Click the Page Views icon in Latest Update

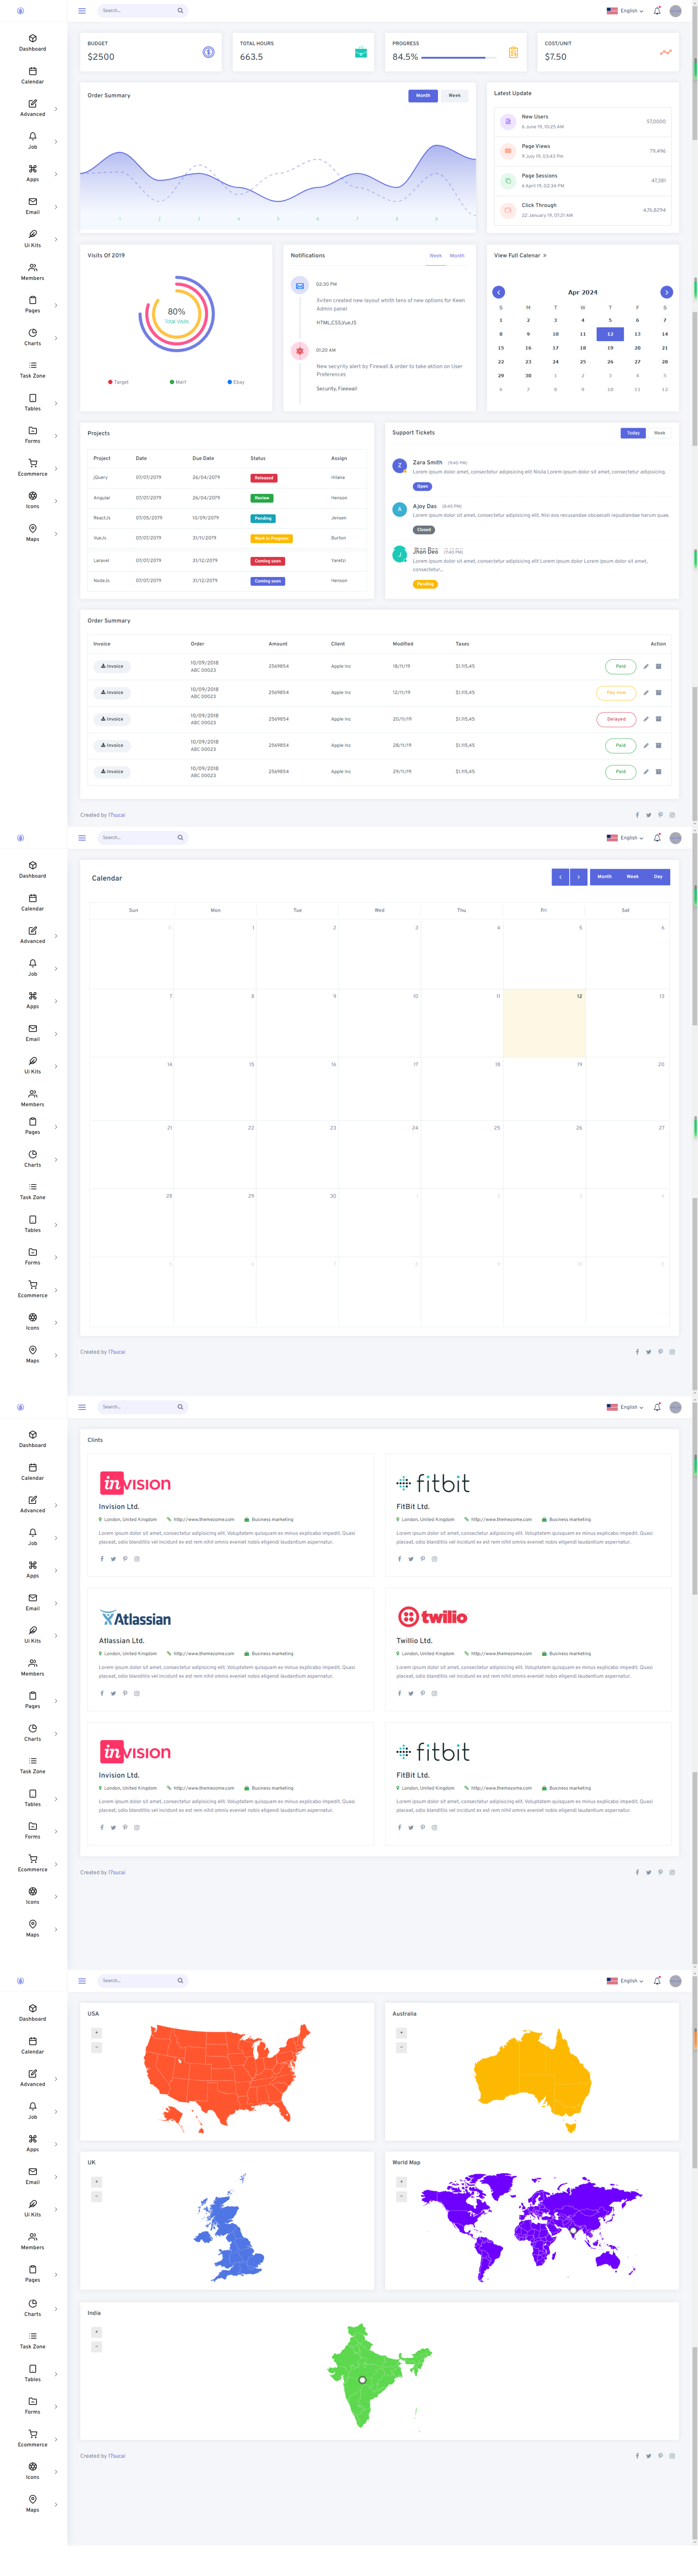[508, 151]
